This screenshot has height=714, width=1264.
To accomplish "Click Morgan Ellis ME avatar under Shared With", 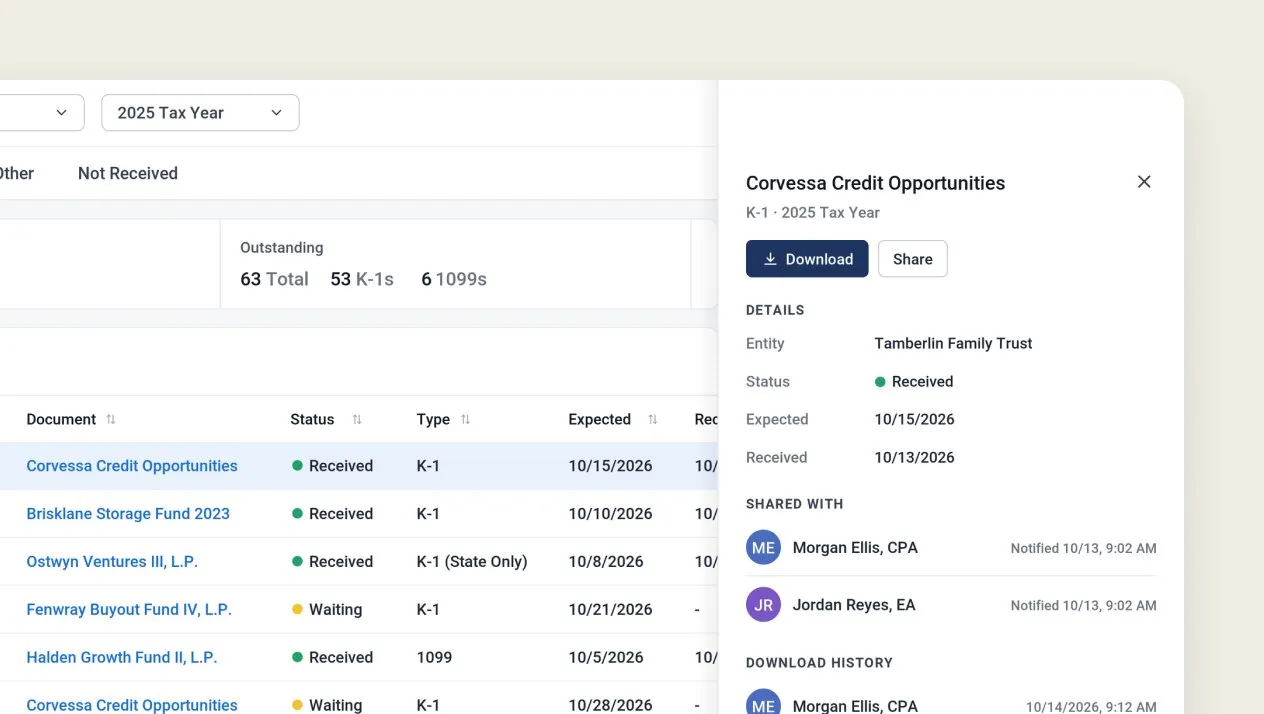I will click(763, 548).
